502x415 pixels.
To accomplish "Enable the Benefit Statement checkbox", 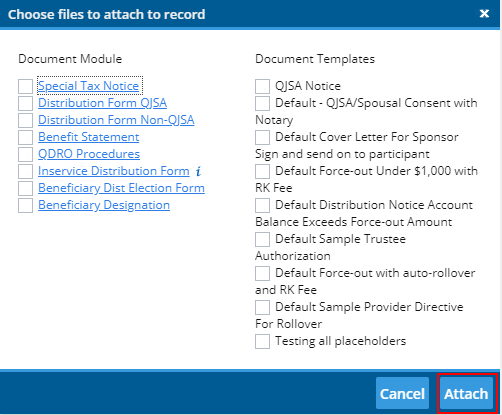I will tap(25, 137).
